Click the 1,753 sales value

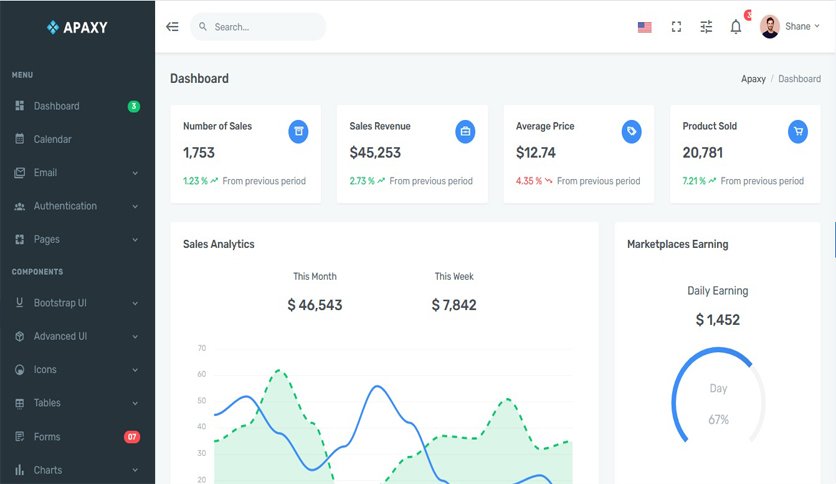[x=199, y=153]
